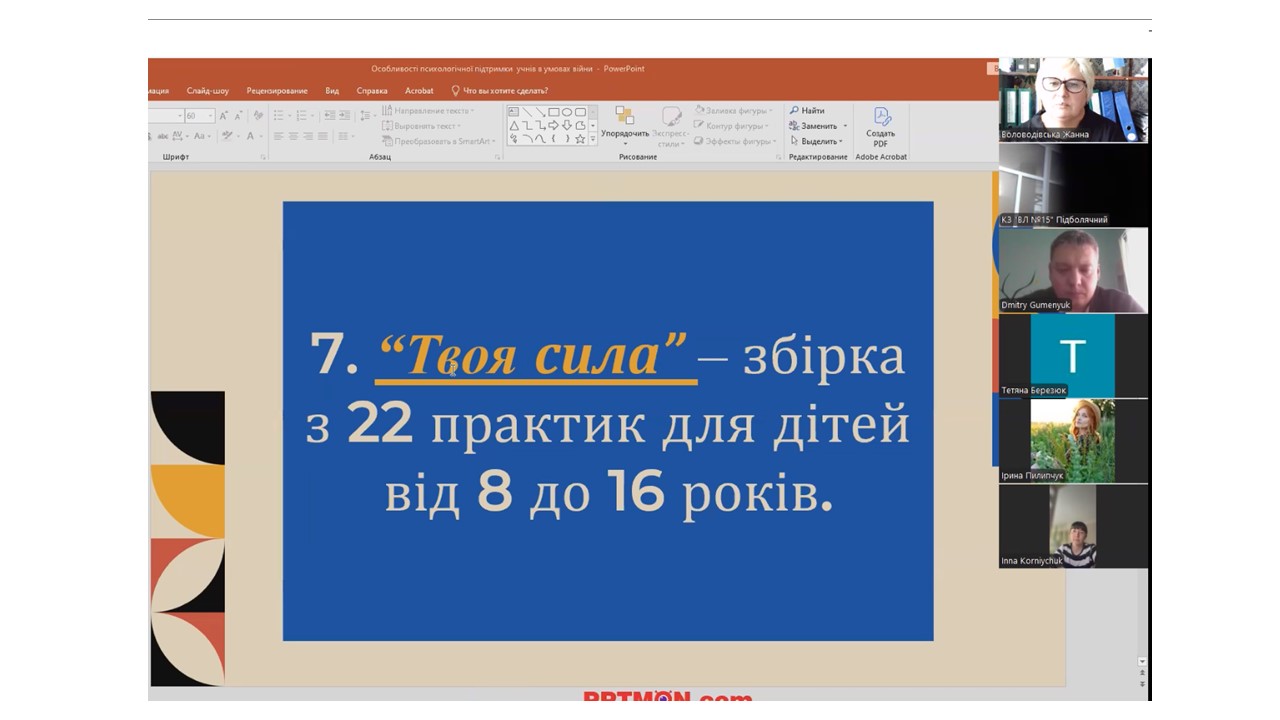Image resolution: width=1280 pixels, height=720 pixels.
Task: Select Тетяна Березюк participant tile
Action: [1073, 355]
